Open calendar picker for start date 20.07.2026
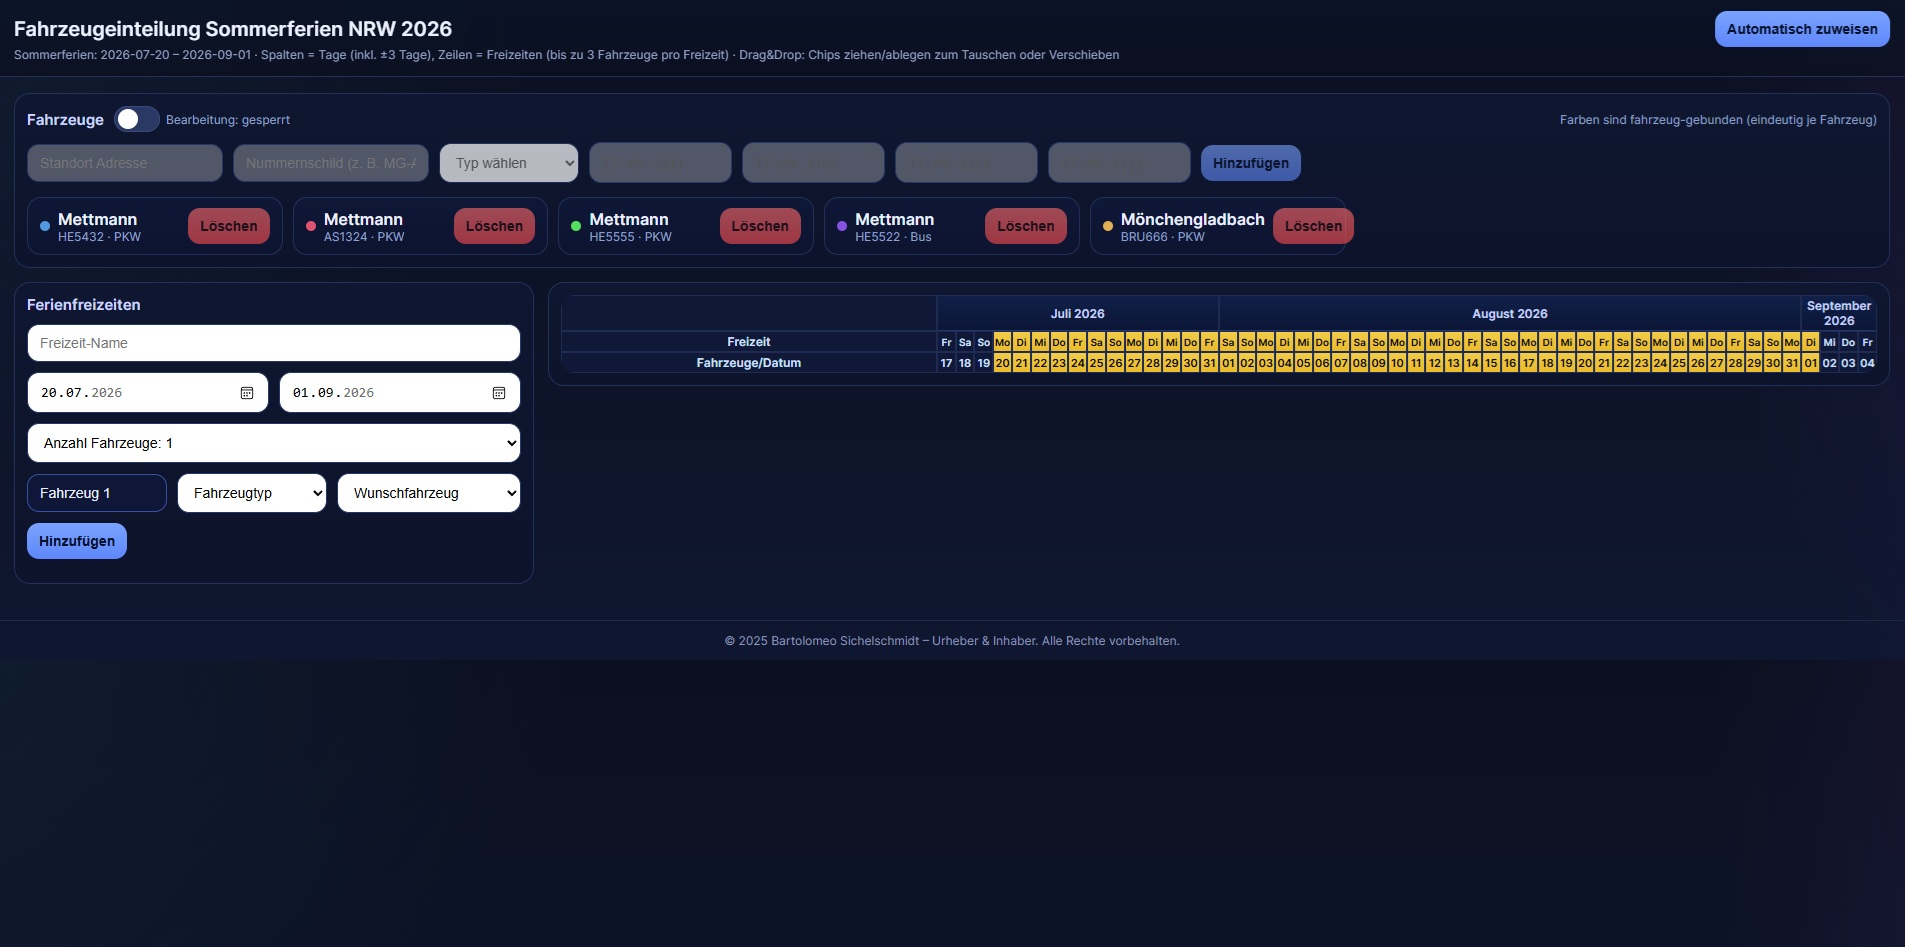1905x947 pixels. click(x=247, y=393)
